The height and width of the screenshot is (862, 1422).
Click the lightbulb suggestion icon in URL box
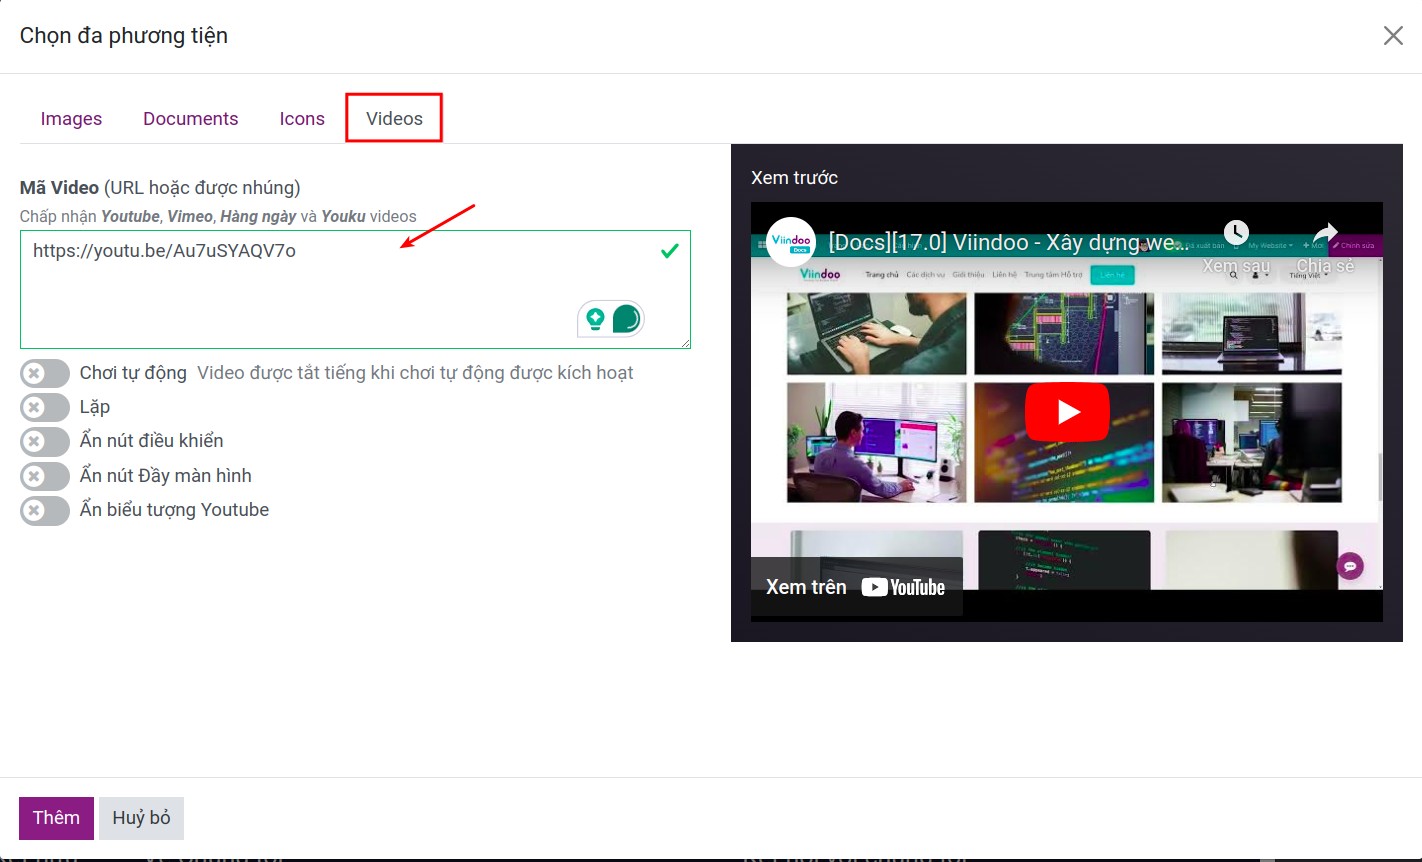pos(594,319)
